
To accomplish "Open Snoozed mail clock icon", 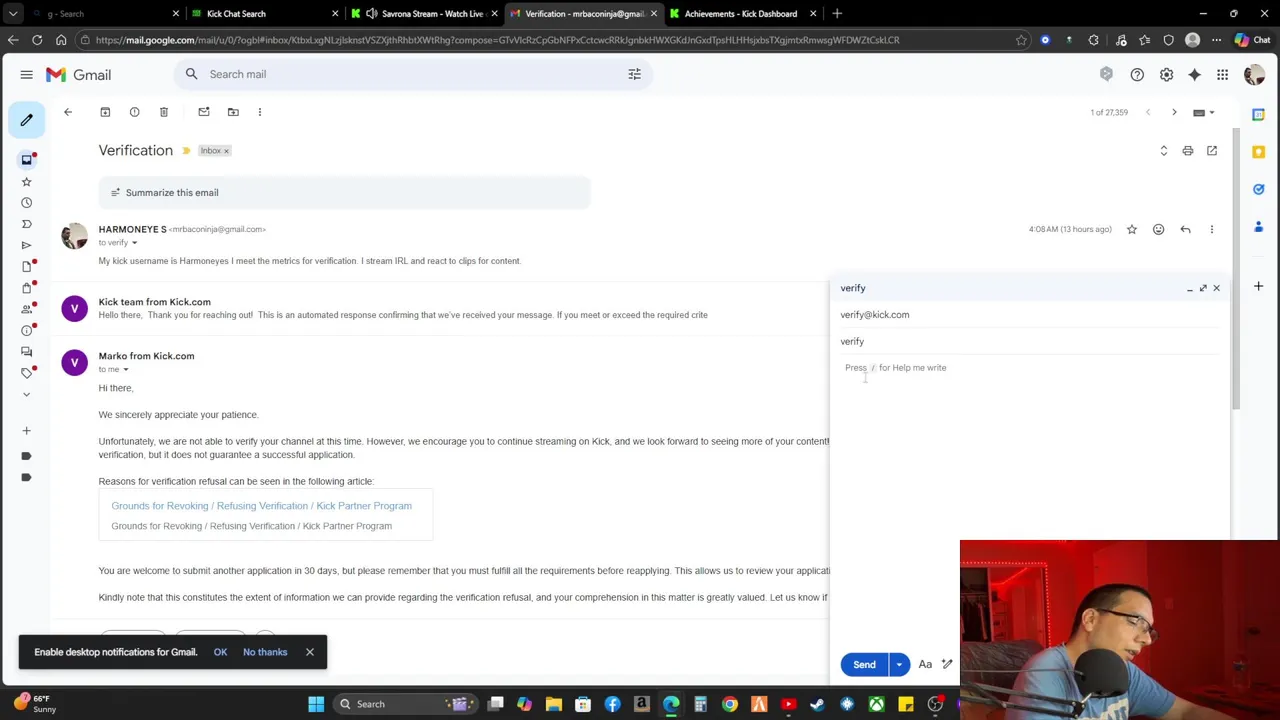I will (x=27, y=202).
